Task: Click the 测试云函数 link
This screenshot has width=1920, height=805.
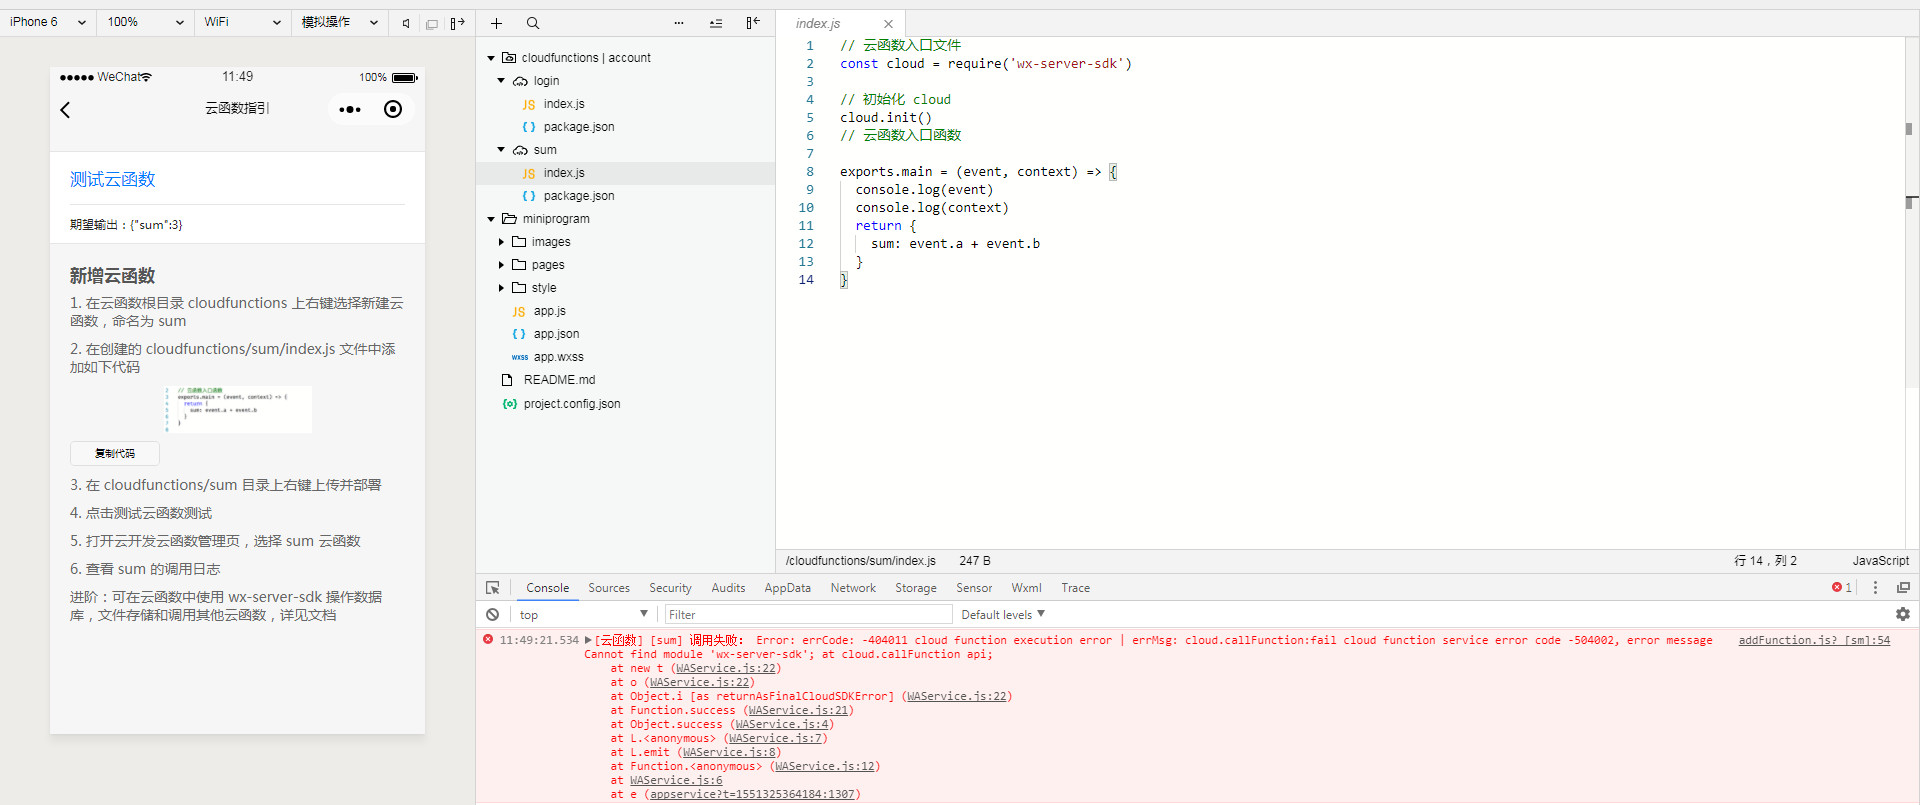Action: coord(113,180)
